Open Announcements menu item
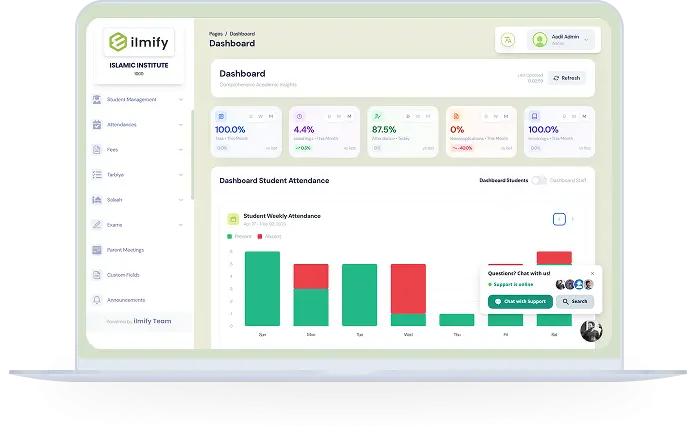697x434 pixels. click(x=138, y=300)
